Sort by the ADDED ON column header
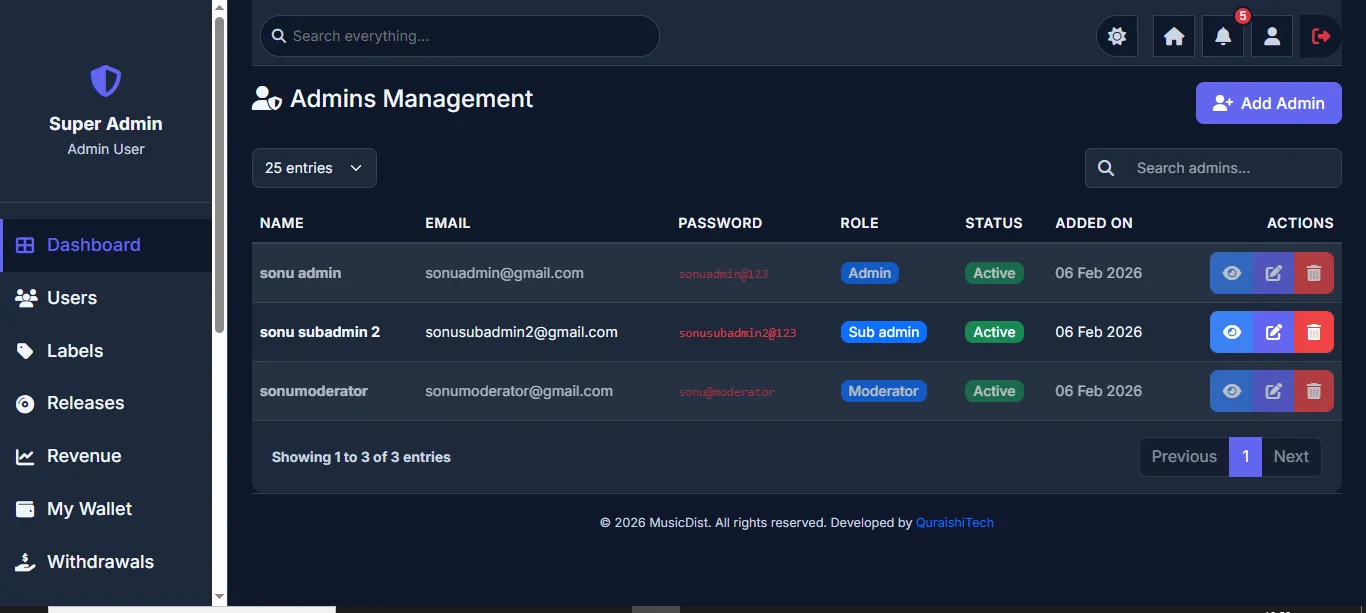The height and width of the screenshot is (613, 1366). point(1094,223)
